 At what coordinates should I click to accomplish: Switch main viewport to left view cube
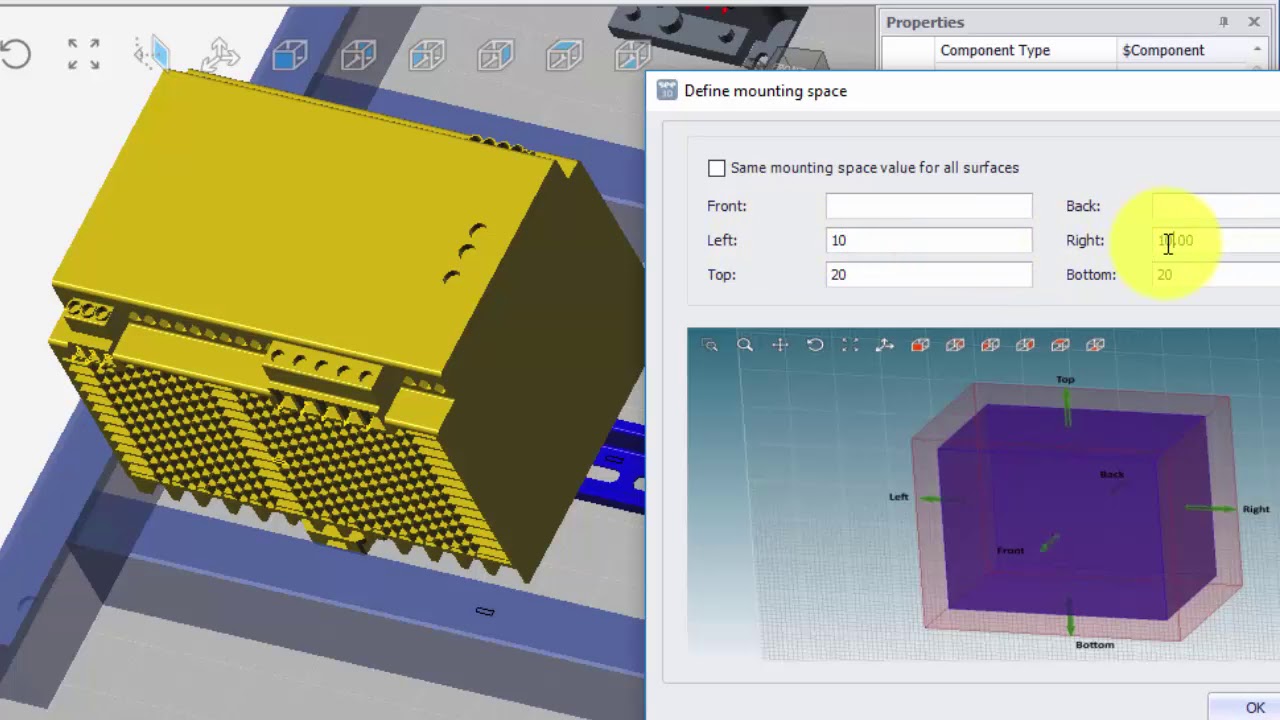pos(427,54)
